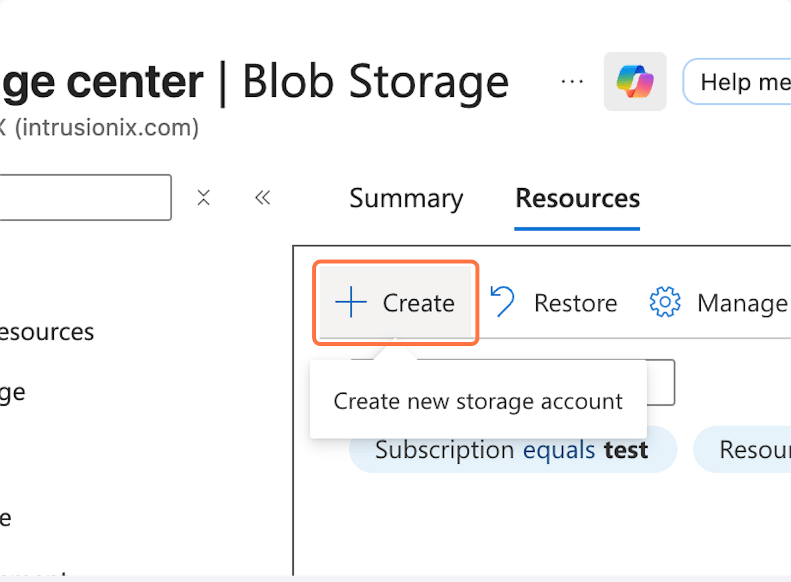The image size is (791, 582).
Task: Click the Restore undo-arrow icon
Action: [x=503, y=302]
